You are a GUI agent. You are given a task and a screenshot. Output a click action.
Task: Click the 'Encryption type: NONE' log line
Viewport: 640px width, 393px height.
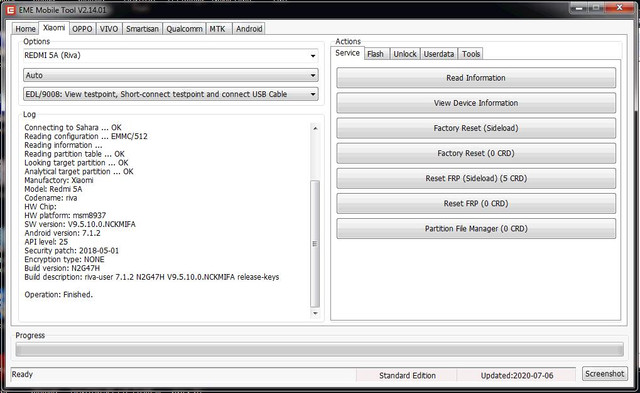[64, 260]
